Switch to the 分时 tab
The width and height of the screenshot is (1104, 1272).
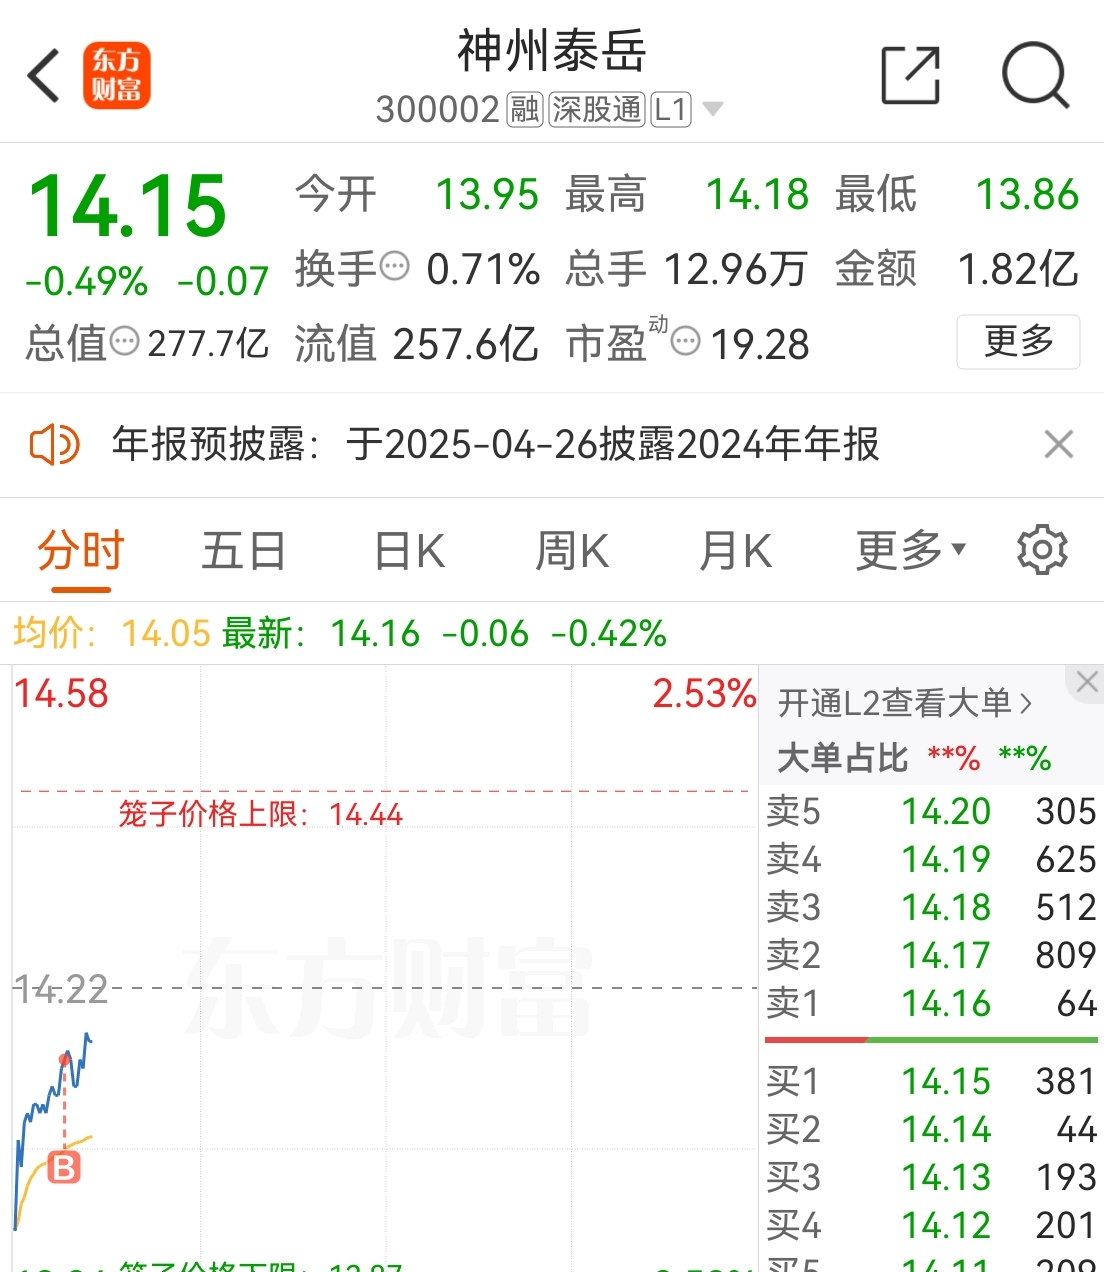pyautogui.click(x=81, y=551)
